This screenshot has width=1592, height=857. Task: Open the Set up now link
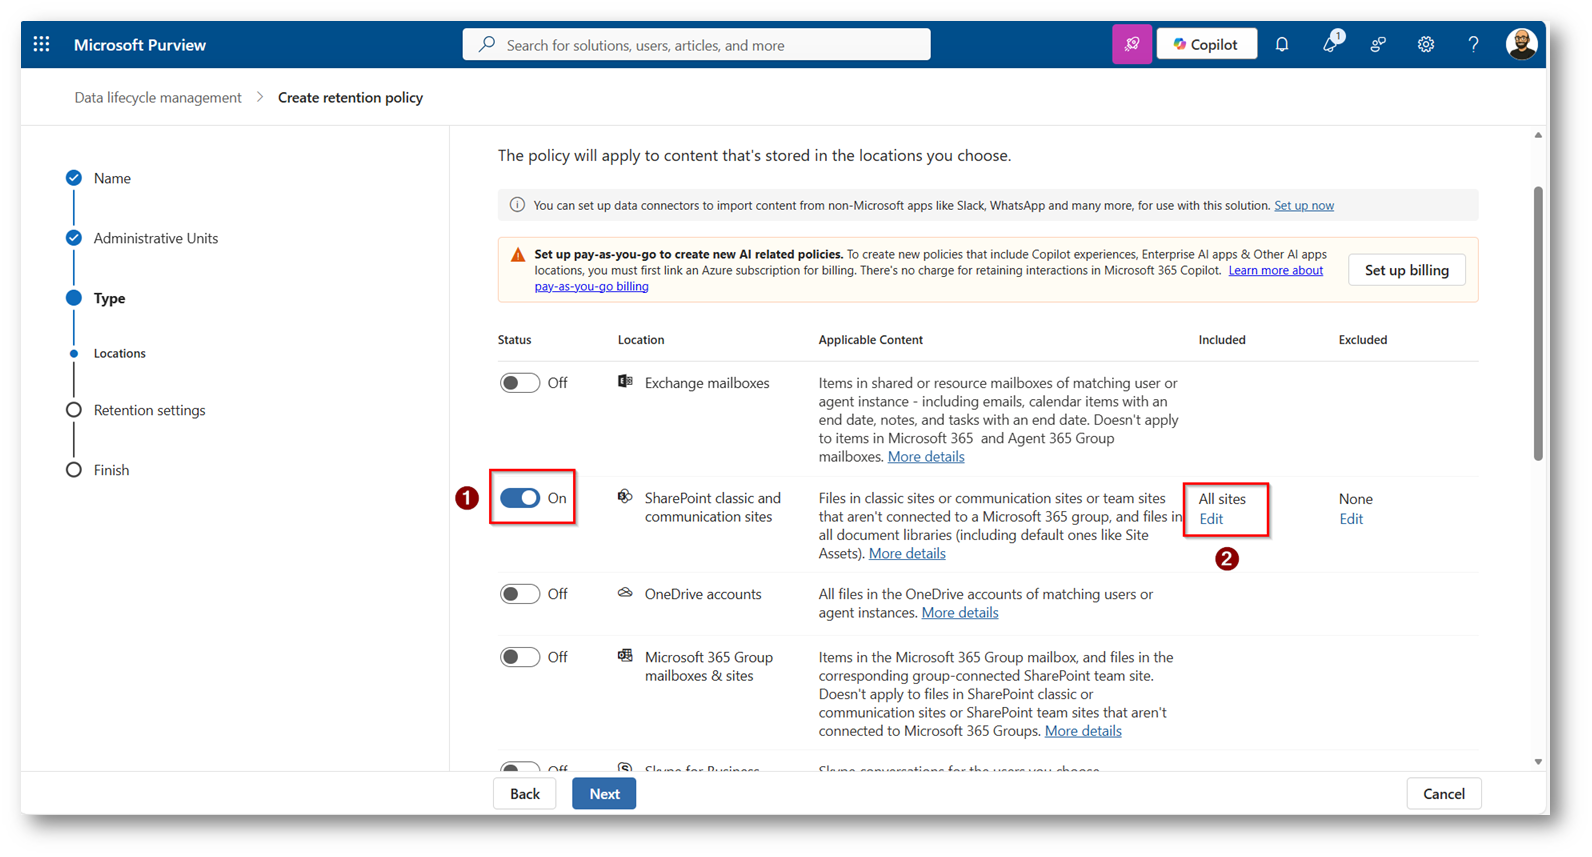pyautogui.click(x=1304, y=205)
